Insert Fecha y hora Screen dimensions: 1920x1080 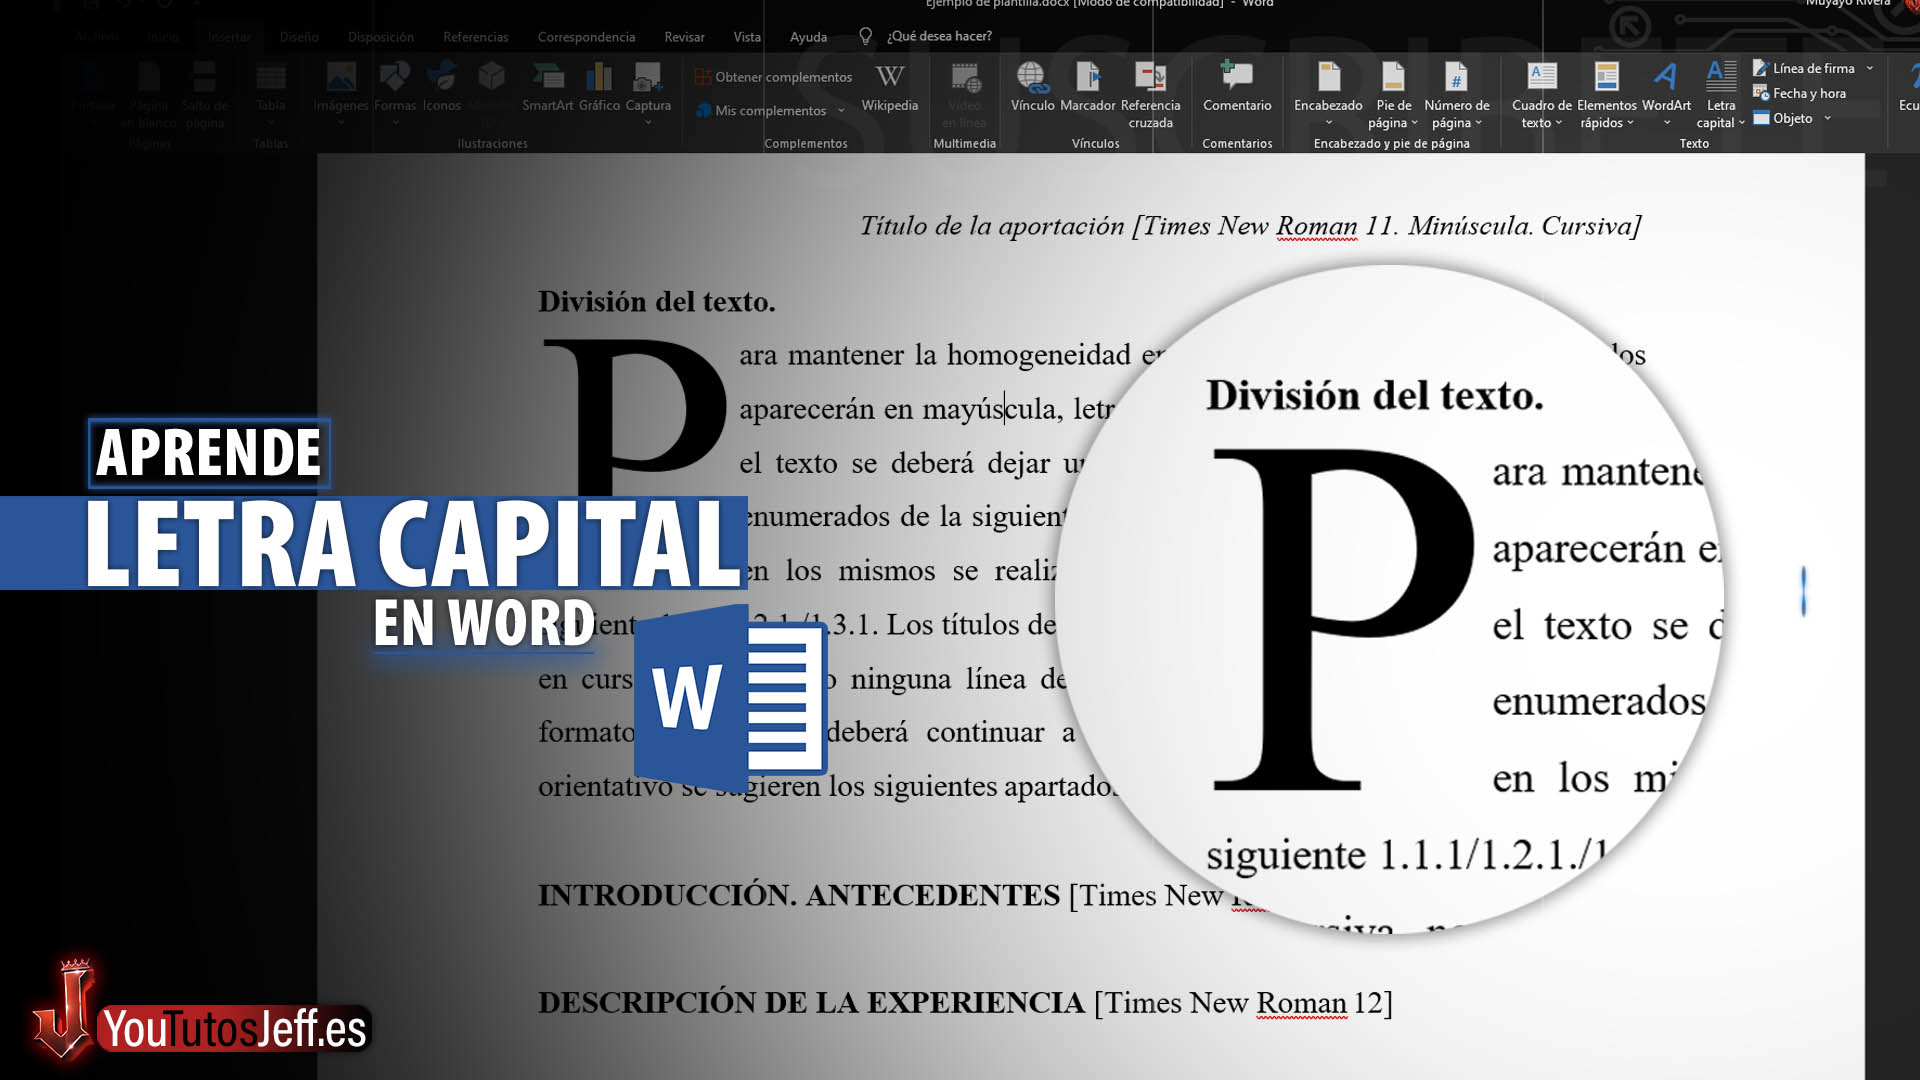pyautogui.click(x=1806, y=93)
